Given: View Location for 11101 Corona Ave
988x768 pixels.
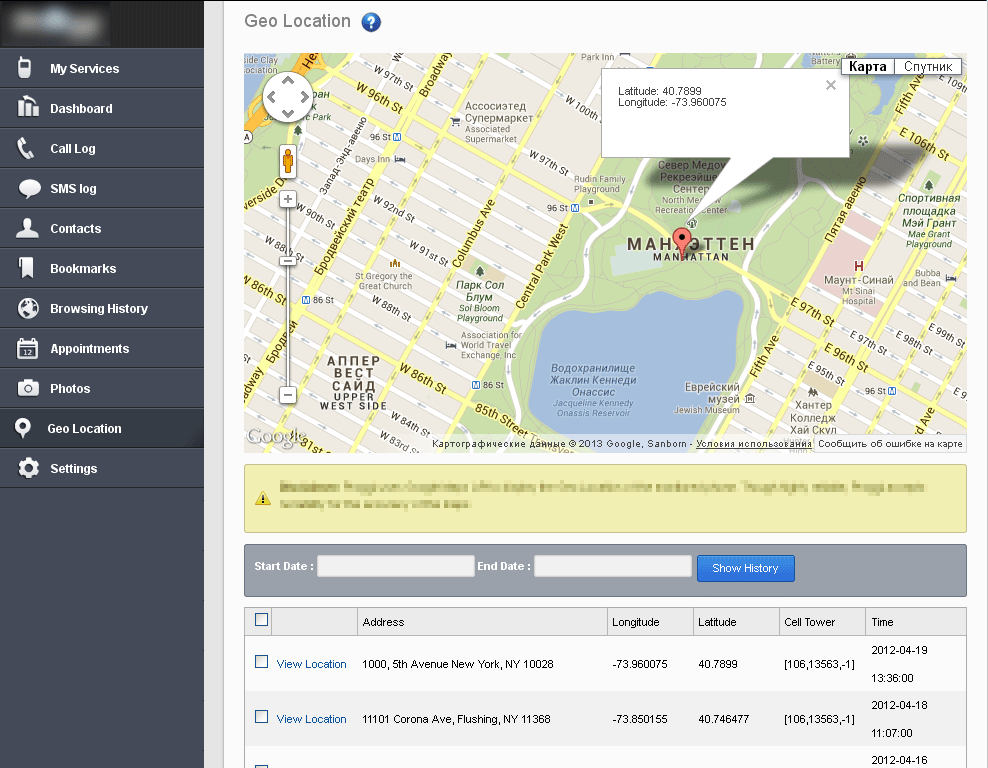Looking at the screenshot, I should tap(311, 719).
